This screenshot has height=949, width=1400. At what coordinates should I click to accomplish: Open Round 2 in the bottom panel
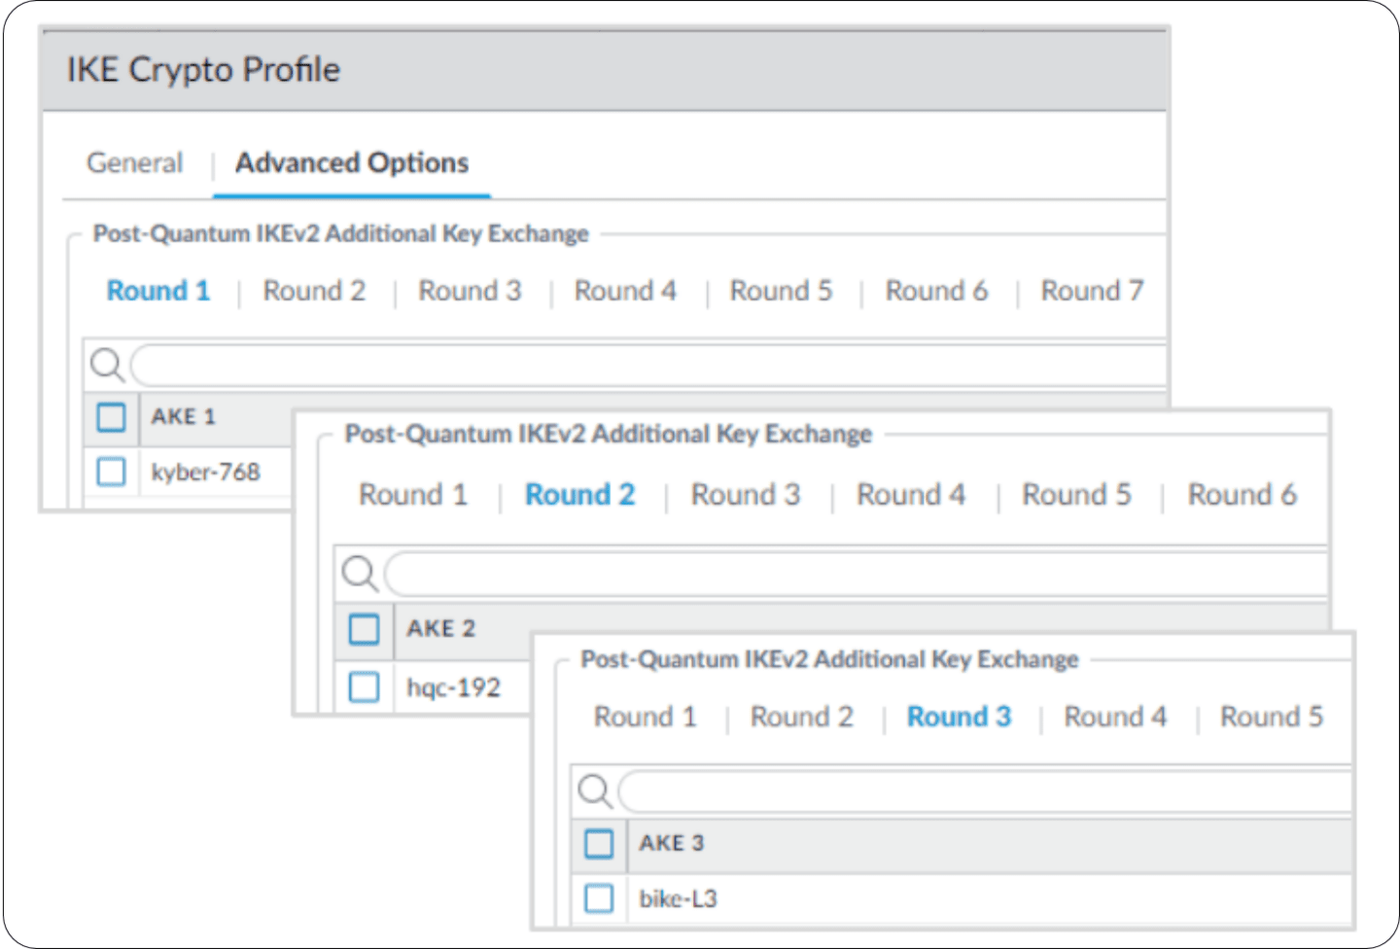pyautogui.click(x=802, y=717)
